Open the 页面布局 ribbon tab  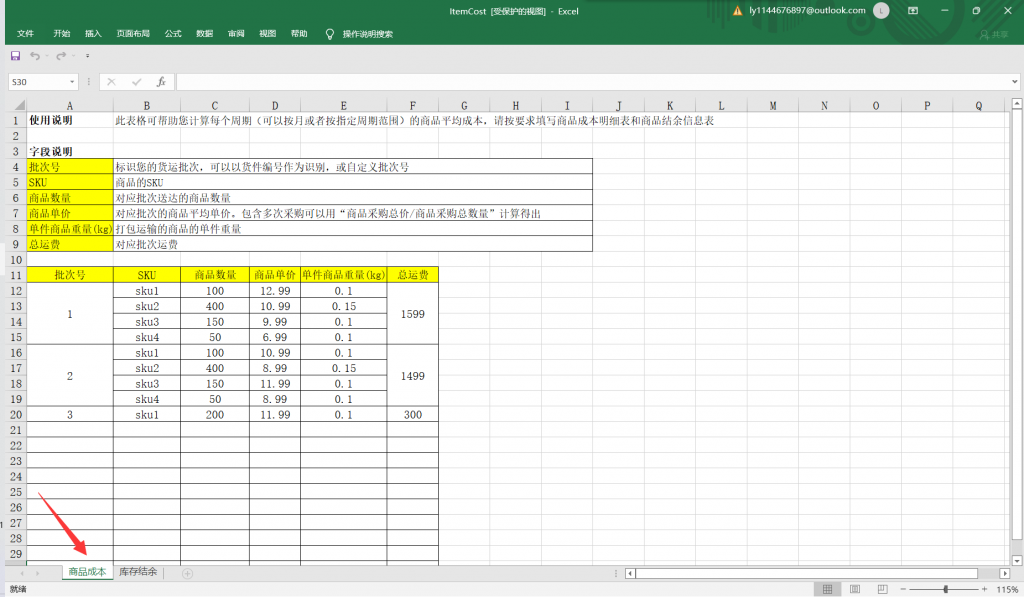(133, 33)
